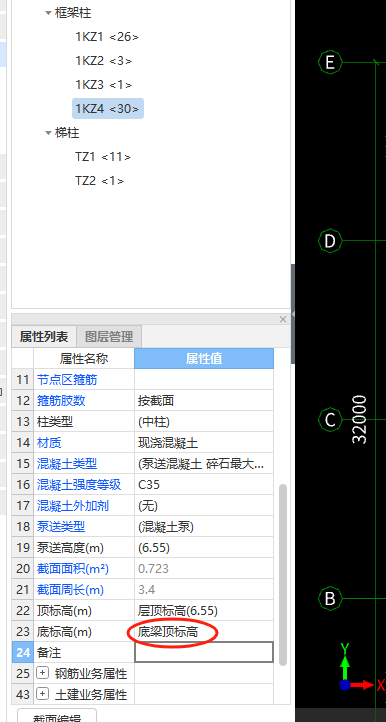
Task: Click the 32000 dimension label
Action: click(x=359, y=419)
